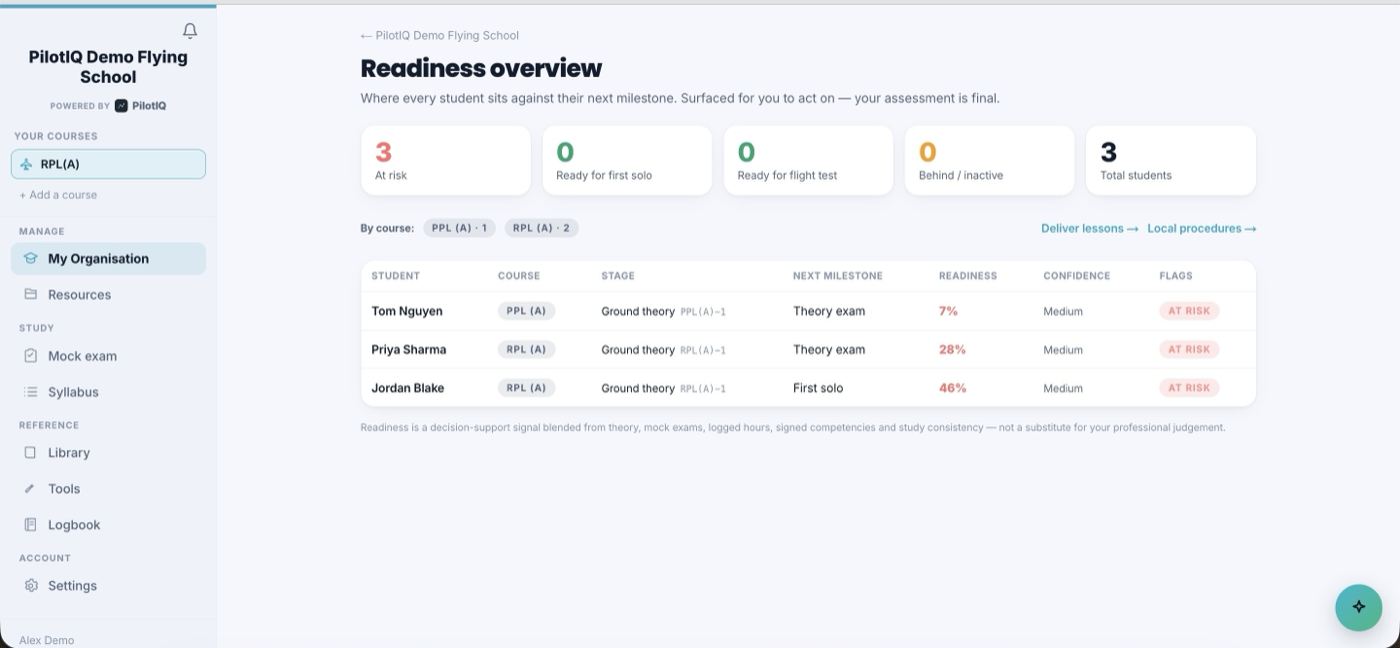Filter by RPL (A) · 2 chip
Image resolution: width=1400 pixels, height=648 pixels.
pyautogui.click(x=541, y=228)
